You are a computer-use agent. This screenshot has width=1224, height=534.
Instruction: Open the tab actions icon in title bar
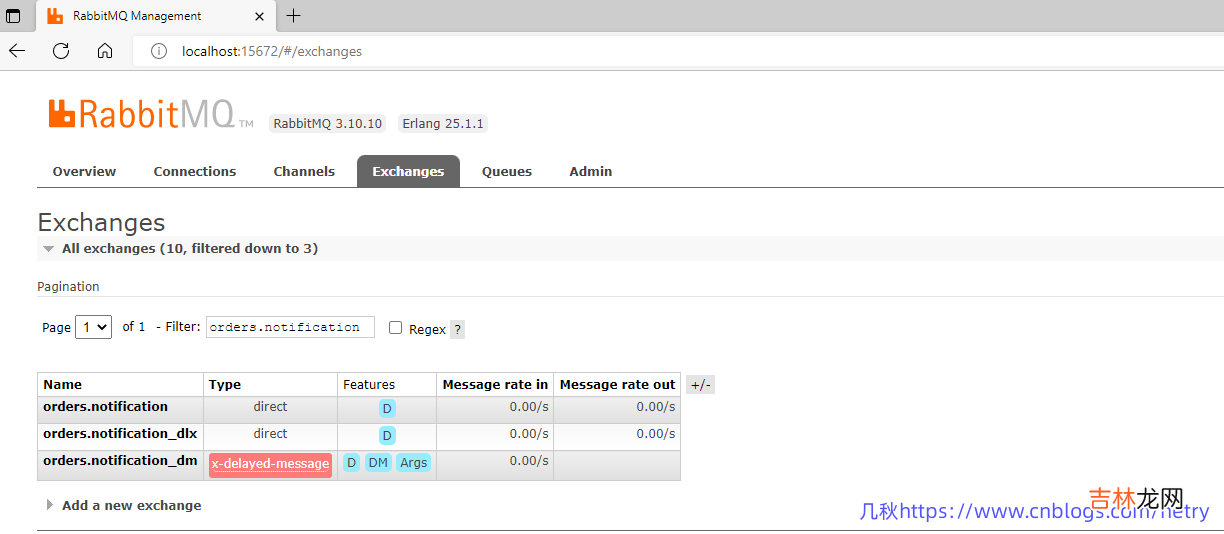click(14, 16)
